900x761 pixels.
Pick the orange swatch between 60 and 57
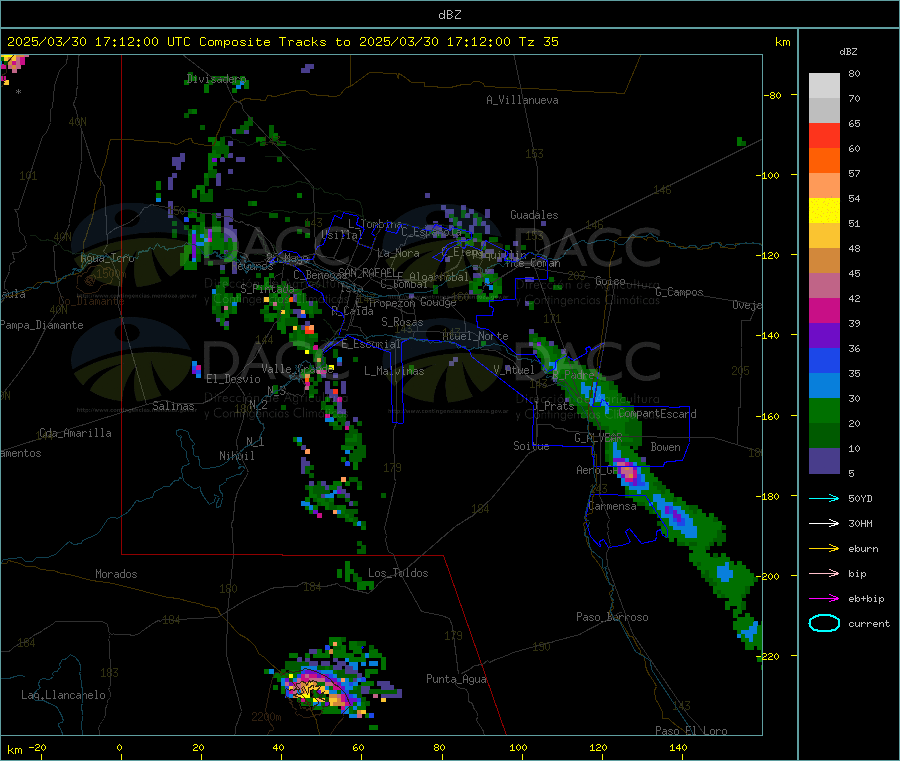[x=824, y=161]
